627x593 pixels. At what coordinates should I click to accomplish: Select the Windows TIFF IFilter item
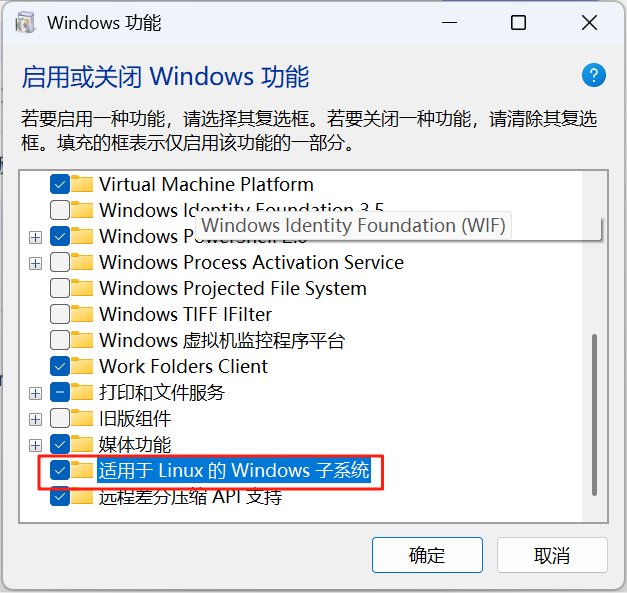point(186,314)
